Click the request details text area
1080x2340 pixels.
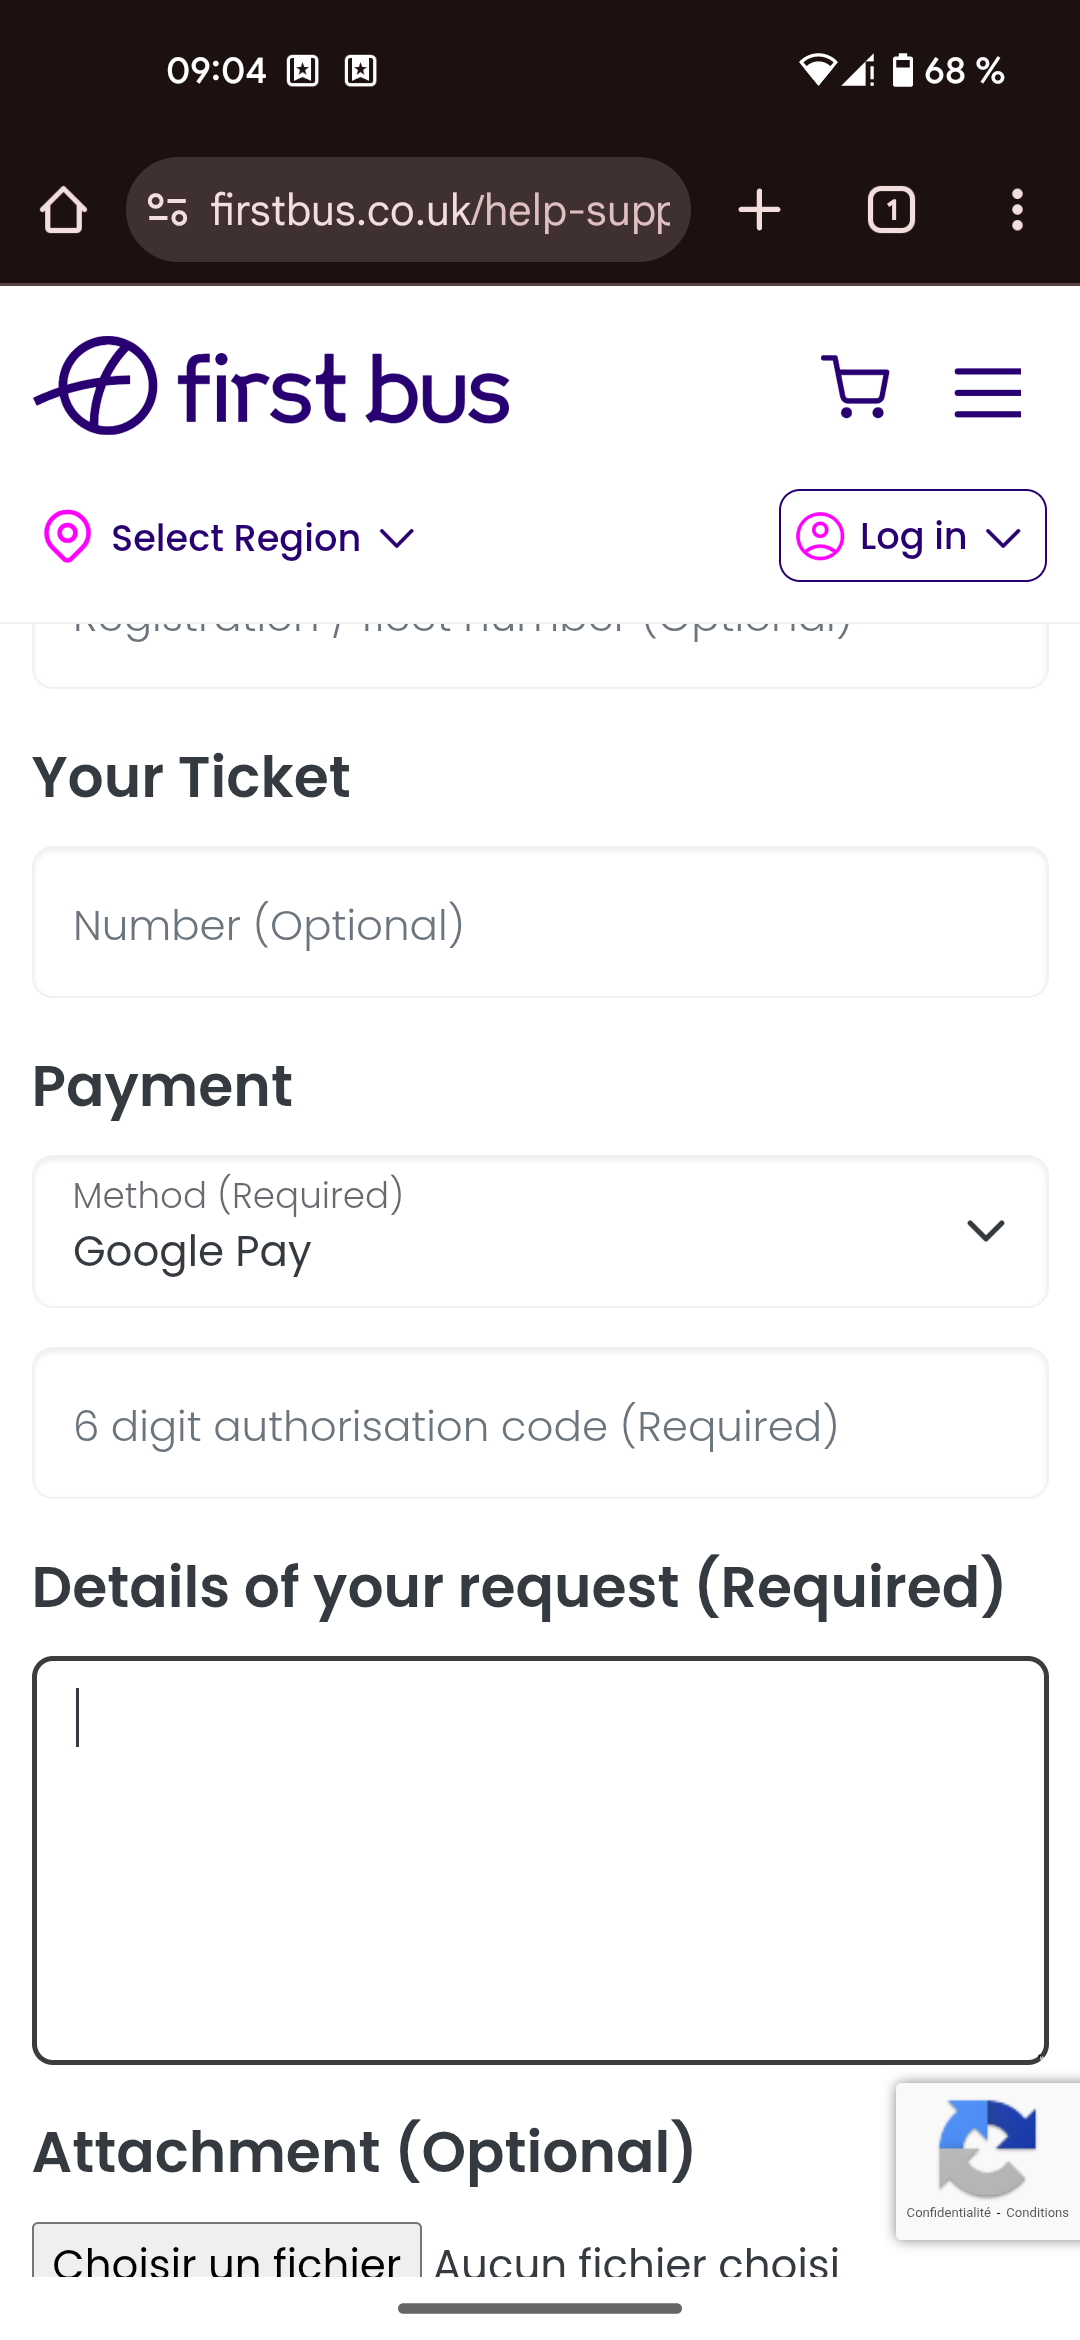(540, 1860)
